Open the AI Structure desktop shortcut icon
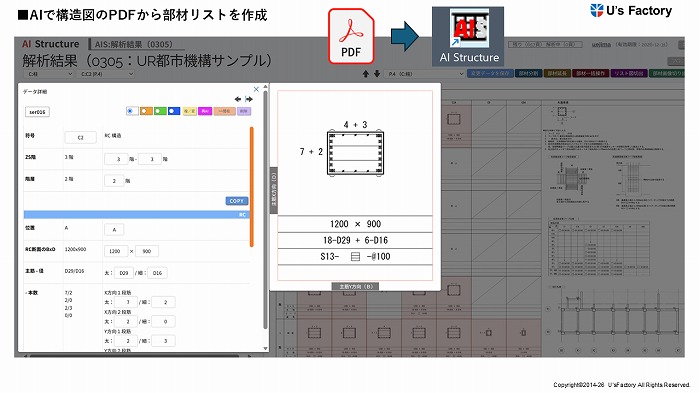 click(x=468, y=37)
